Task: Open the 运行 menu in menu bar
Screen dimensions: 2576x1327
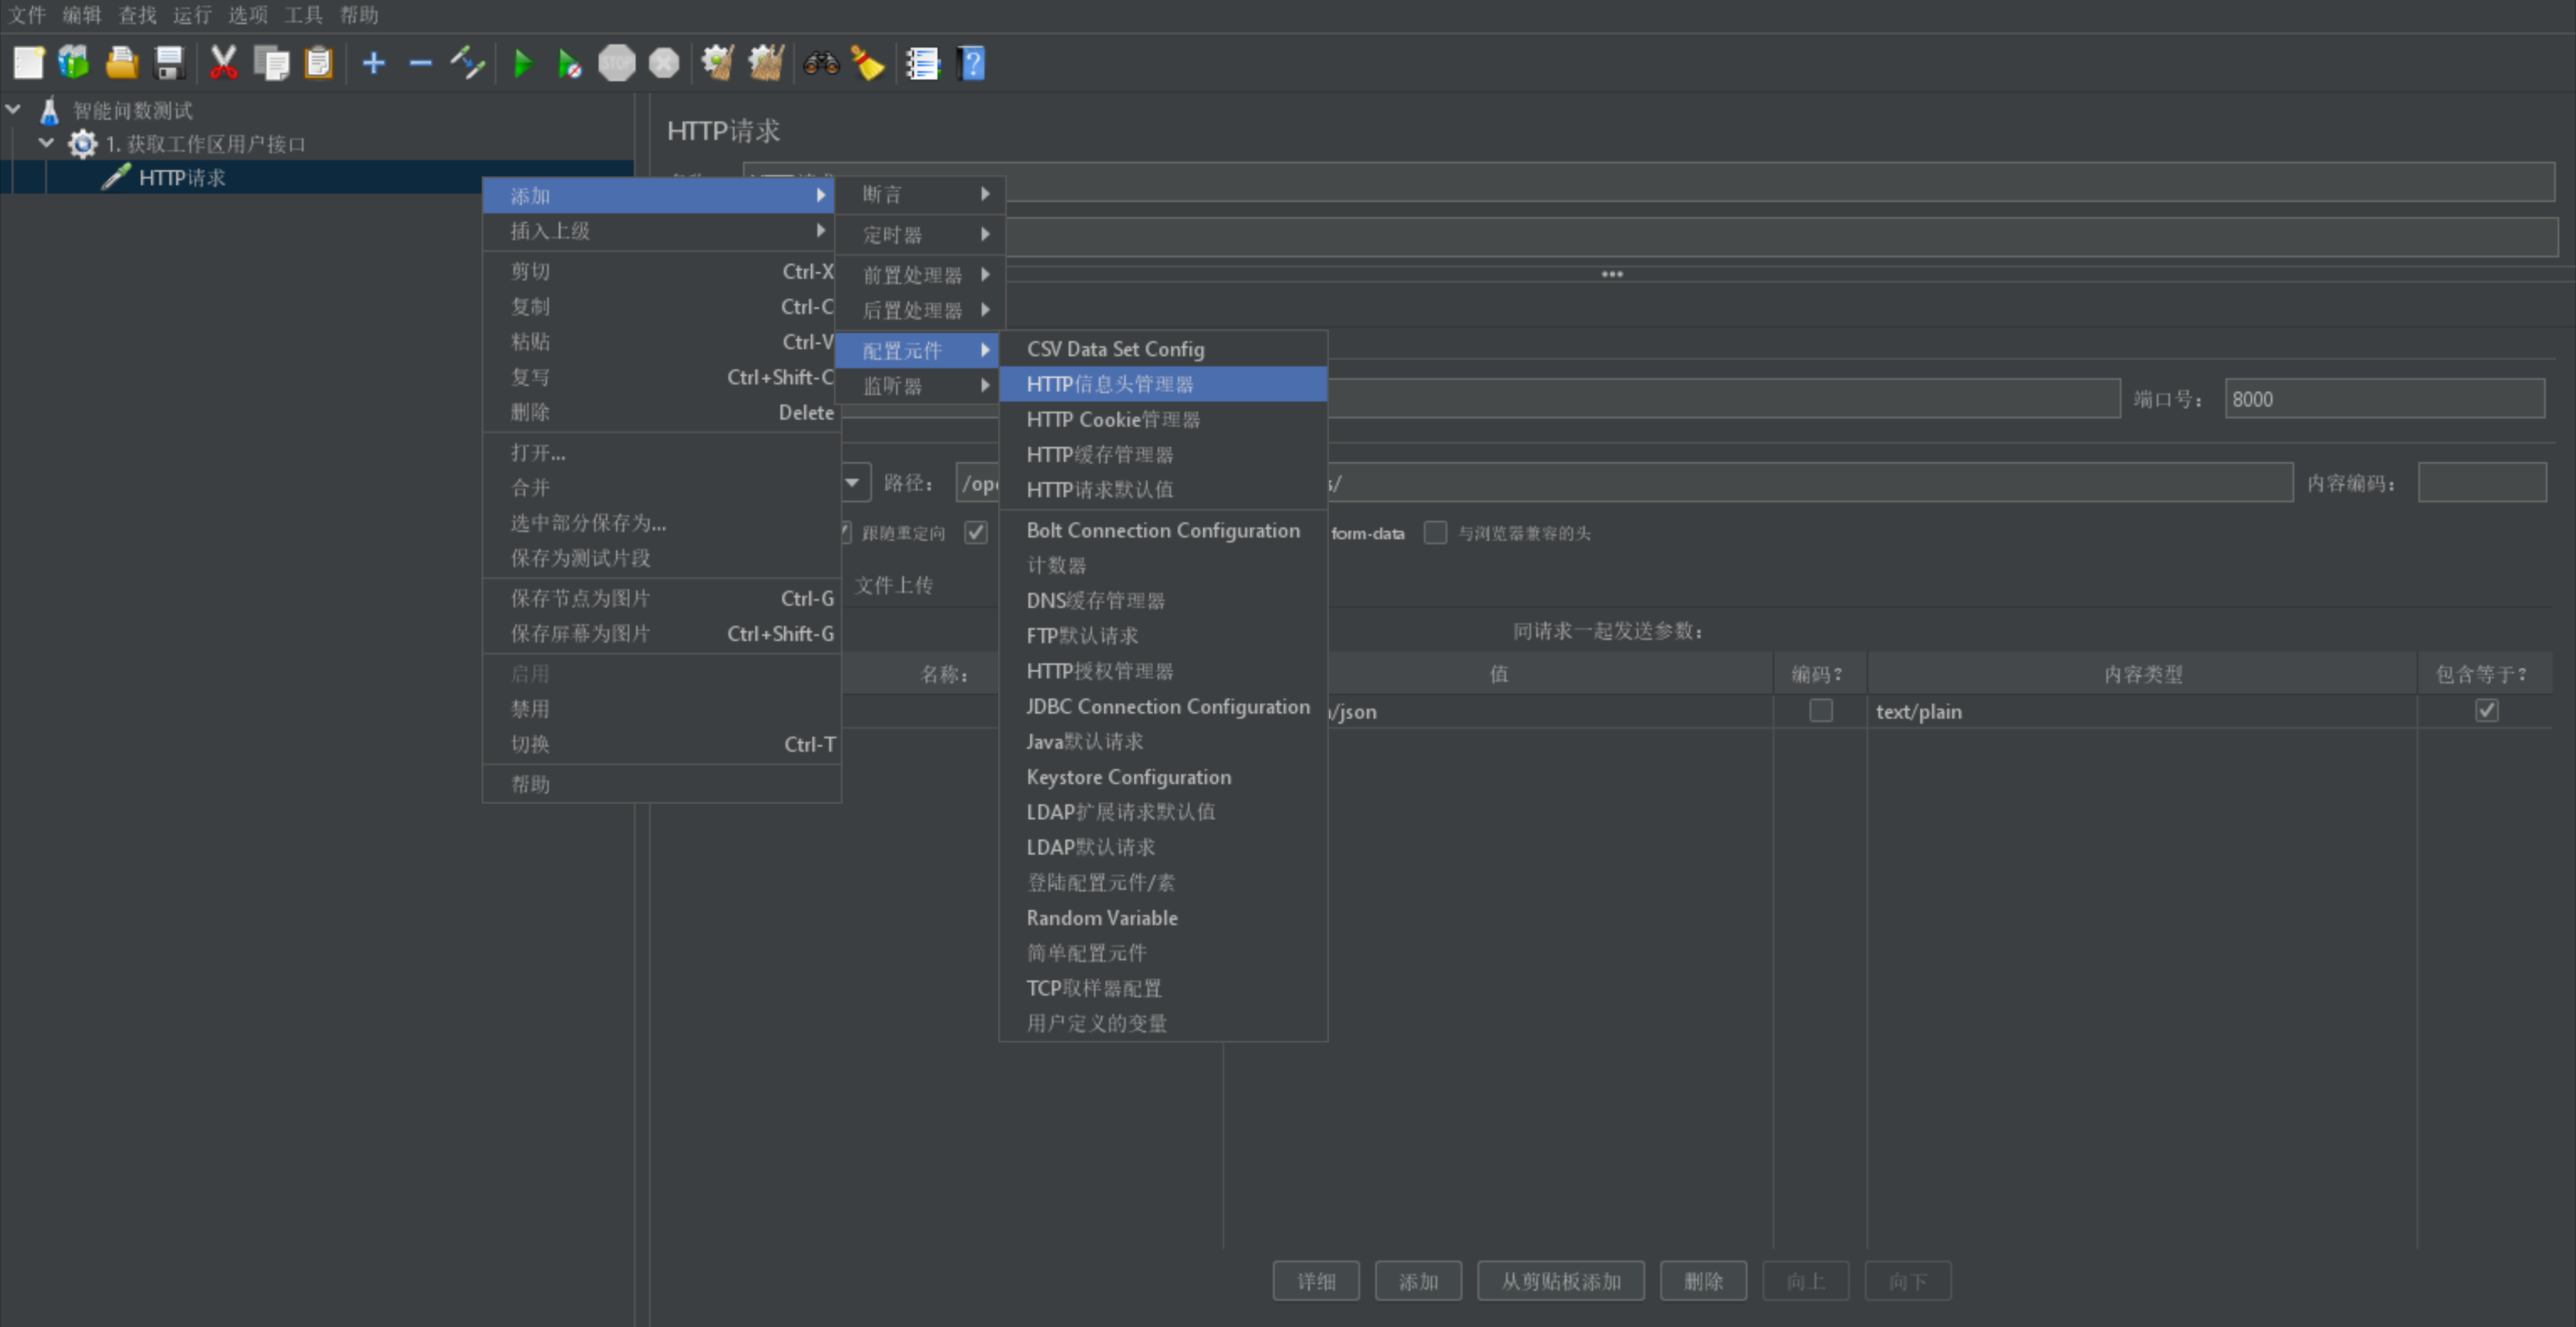Action: tap(192, 15)
